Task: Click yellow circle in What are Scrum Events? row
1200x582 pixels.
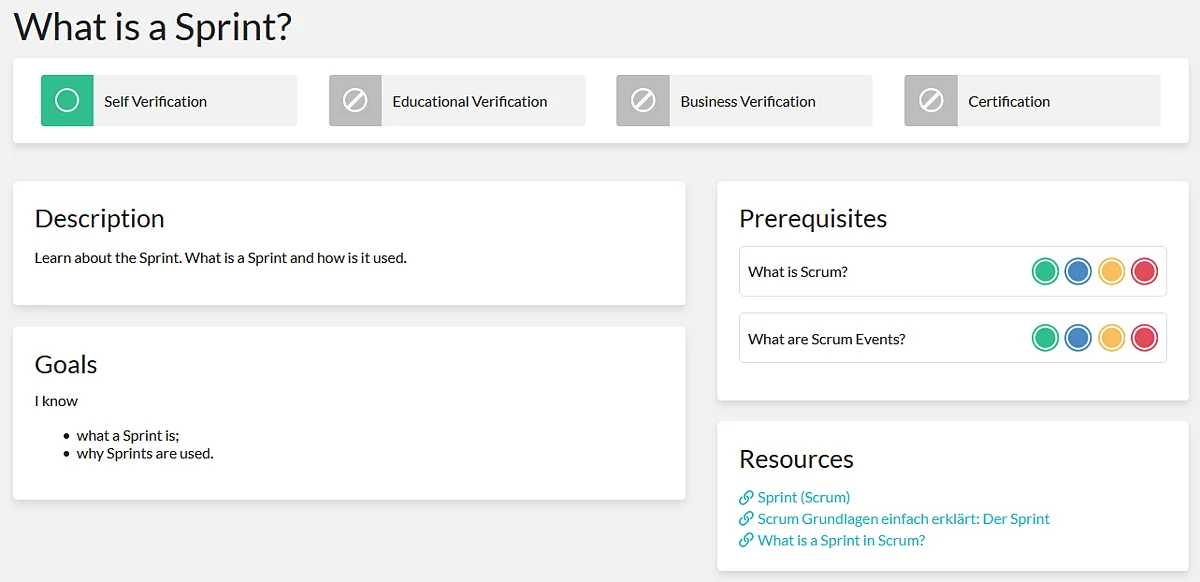Action: point(1111,338)
